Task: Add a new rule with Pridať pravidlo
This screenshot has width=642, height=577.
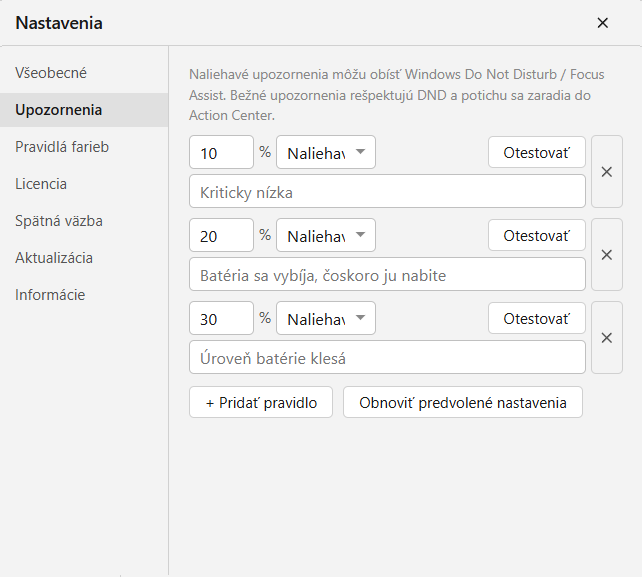Action: click(261, 402)
